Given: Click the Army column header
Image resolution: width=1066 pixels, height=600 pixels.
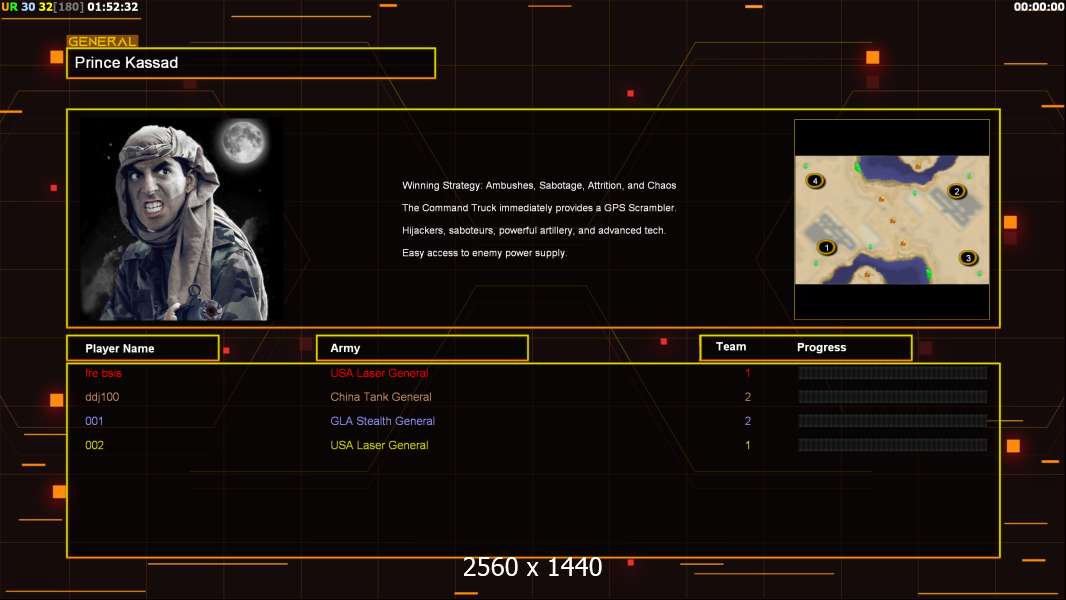Looking at the screenshot, I should click(422, 348).
